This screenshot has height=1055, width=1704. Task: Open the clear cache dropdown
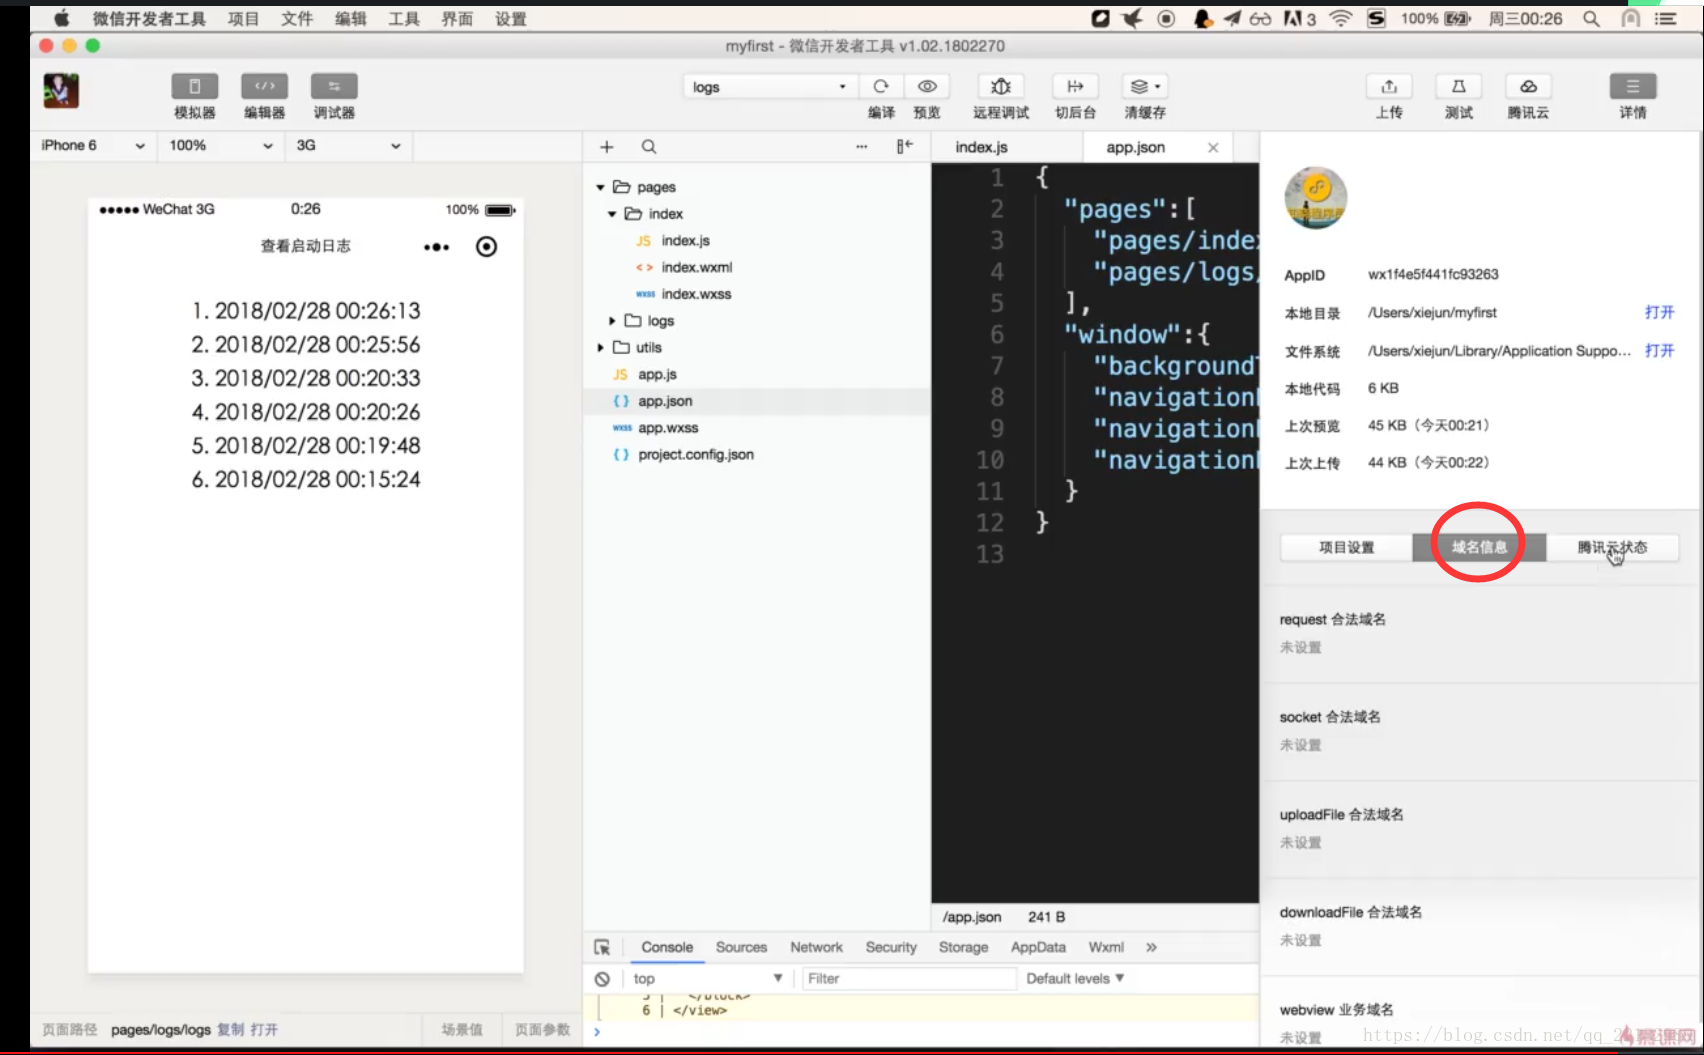[x=1145, y=87]
